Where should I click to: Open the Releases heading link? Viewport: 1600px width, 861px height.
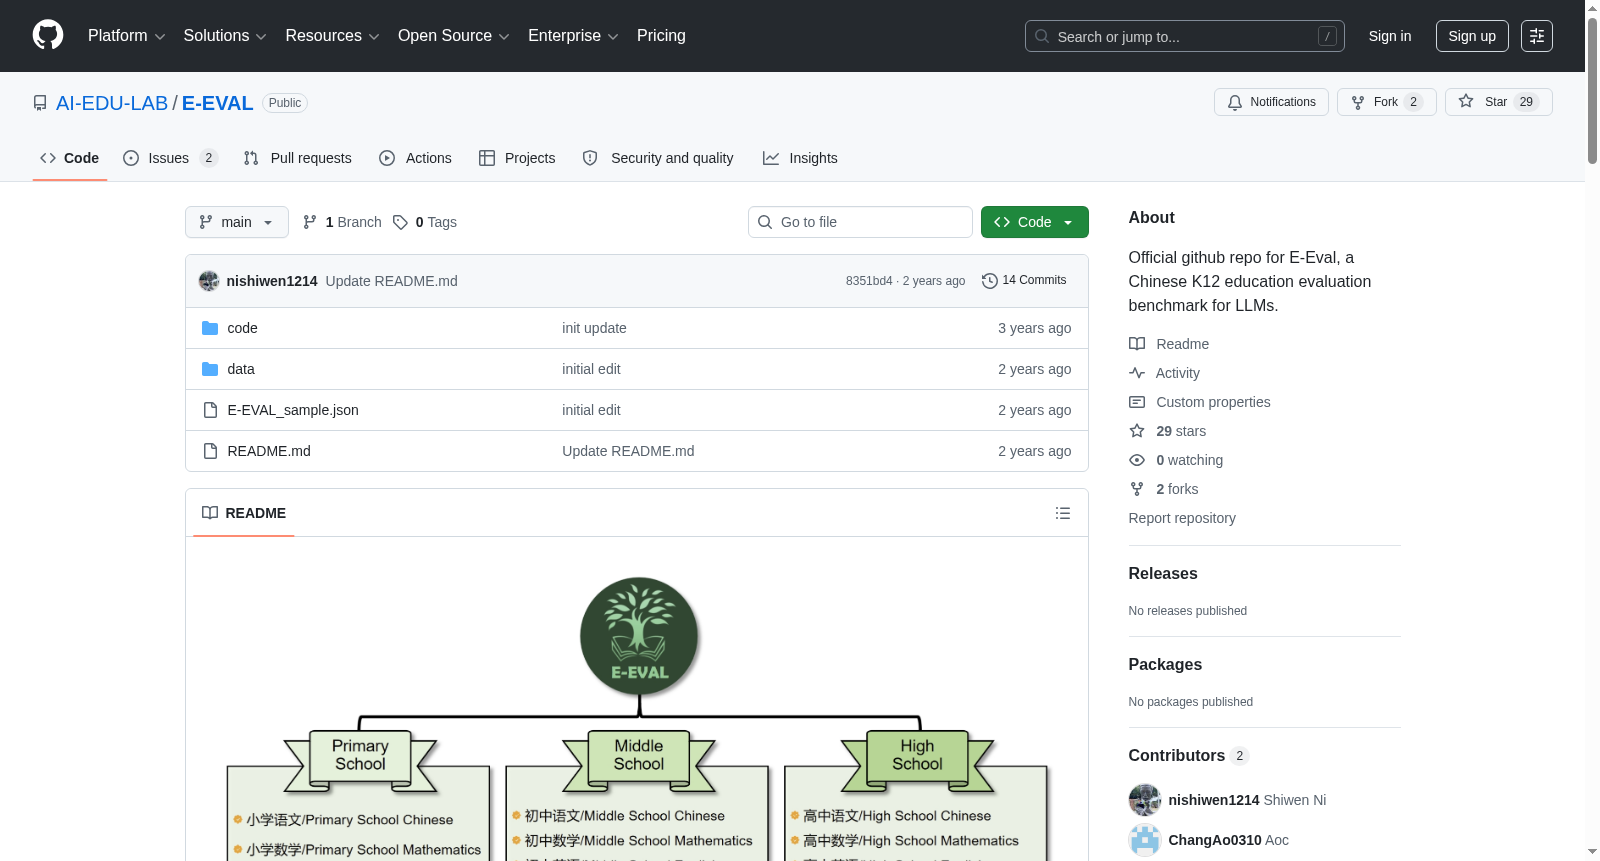pos(1163,574)
